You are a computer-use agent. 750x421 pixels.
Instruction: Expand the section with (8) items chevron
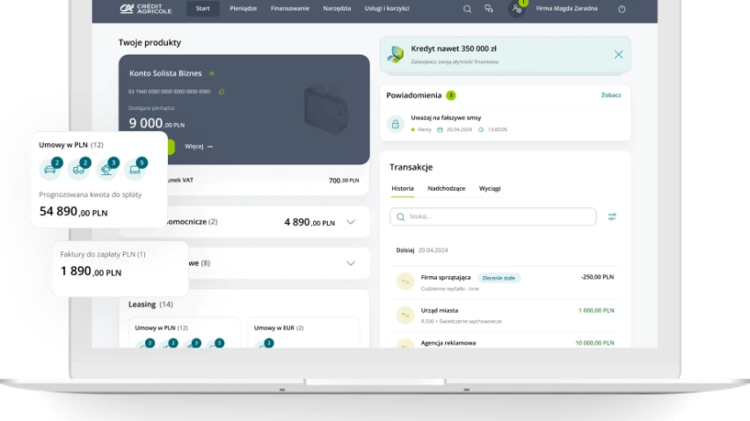pyautogui.click(x=351, y=263)
